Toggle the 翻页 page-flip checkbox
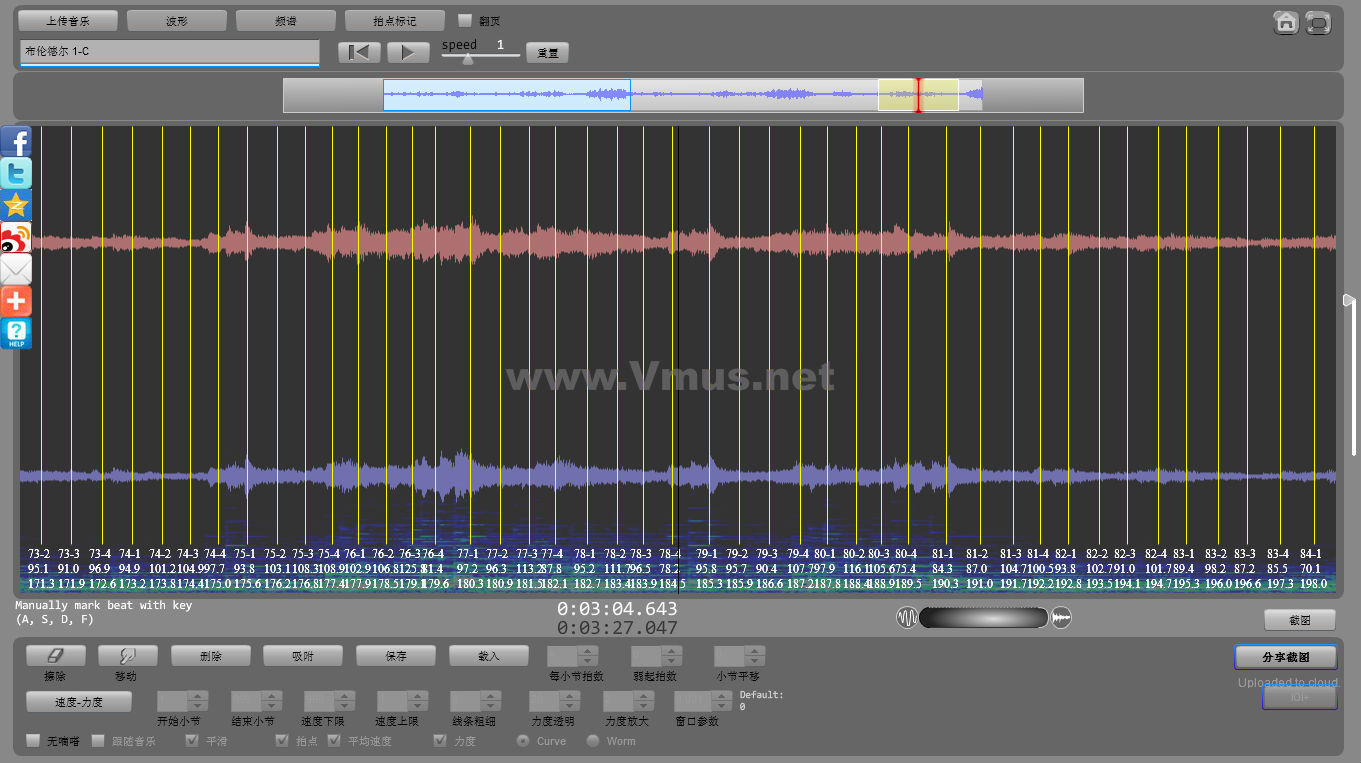This screenshot has width=1361, height=763. 464,20
